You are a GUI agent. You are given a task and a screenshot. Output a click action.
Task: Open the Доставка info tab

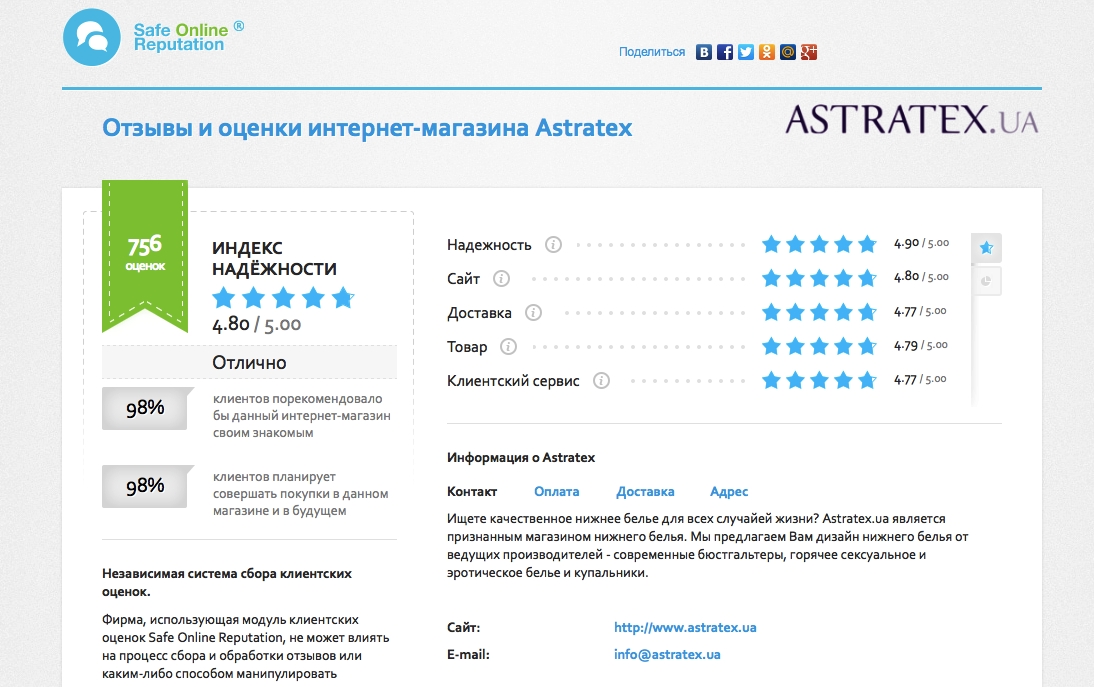click(645, 492)
